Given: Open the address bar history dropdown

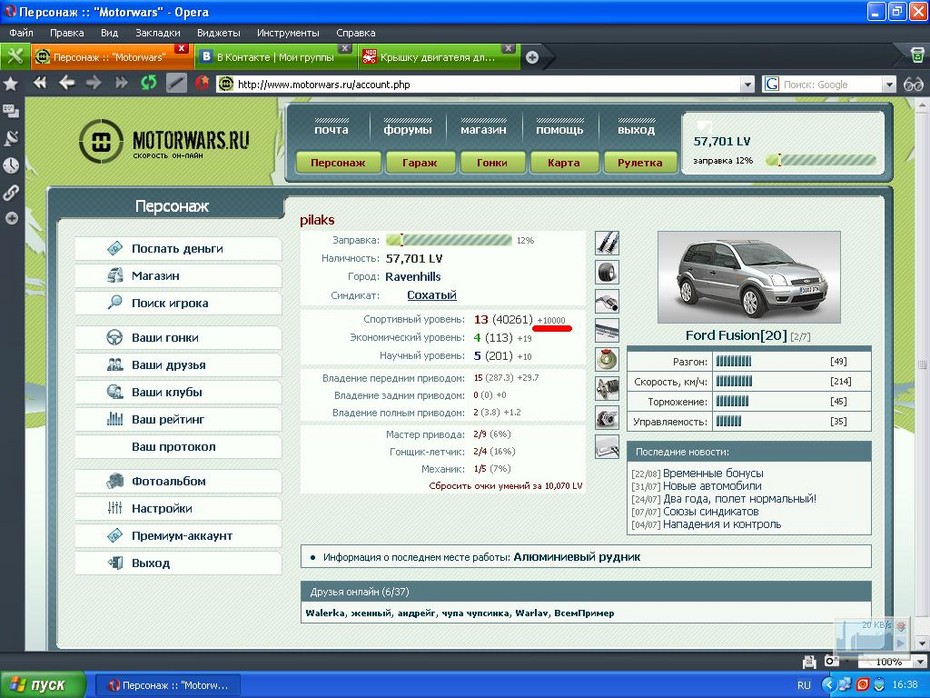Looking at the screenshot, I should tap(747, 85).
